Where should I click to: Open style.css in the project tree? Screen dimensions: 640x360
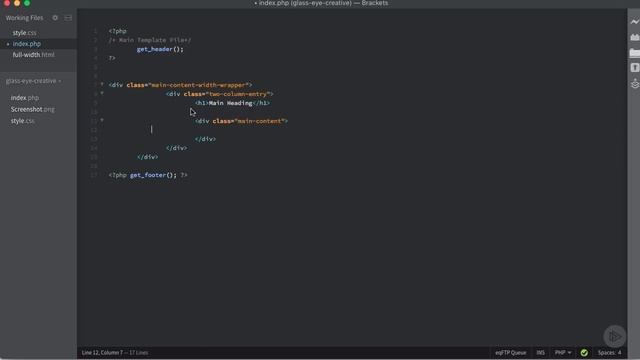(x=23, y=121)
